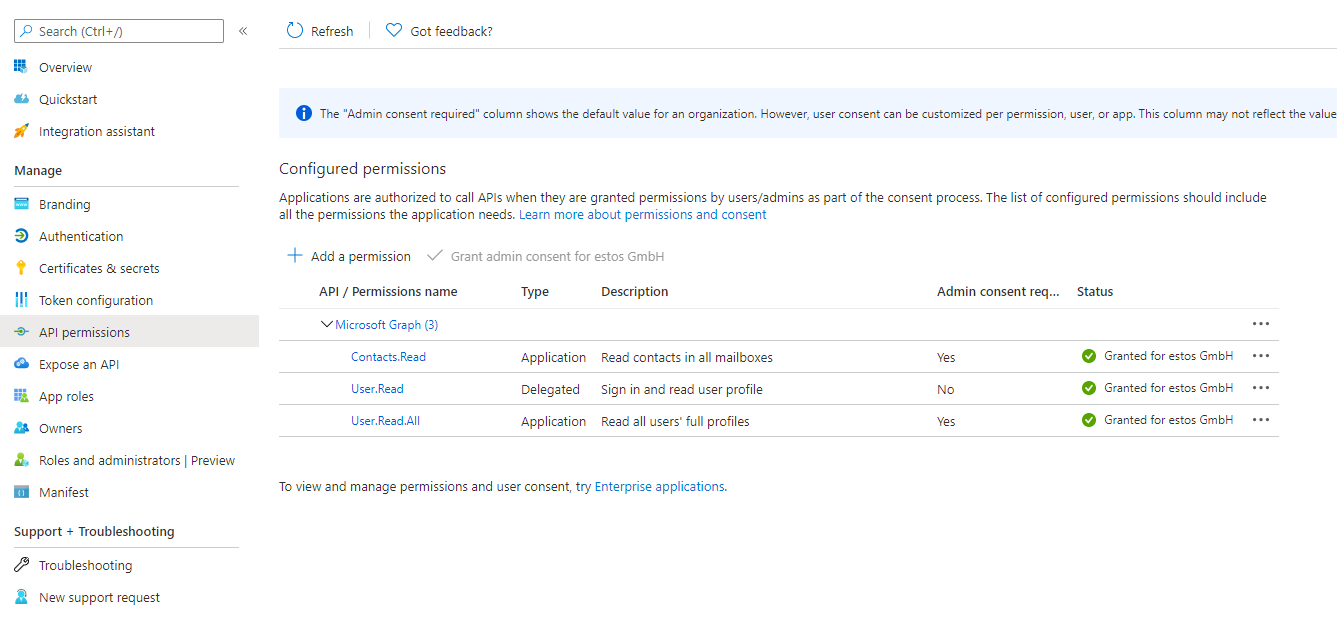Click the Certificates & secrets key icon
This screenshot has width=1337, height=620.
21,268
